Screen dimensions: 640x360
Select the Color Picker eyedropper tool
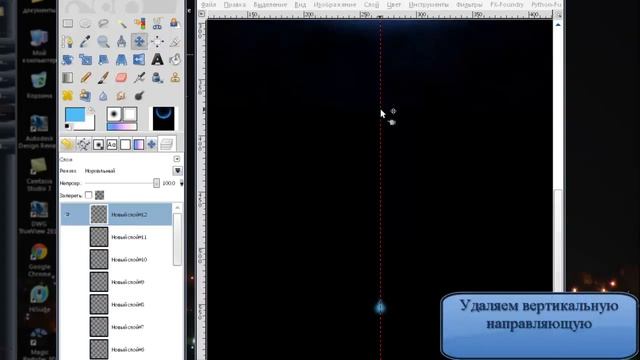pyautogui.click(x=85, y=41)
